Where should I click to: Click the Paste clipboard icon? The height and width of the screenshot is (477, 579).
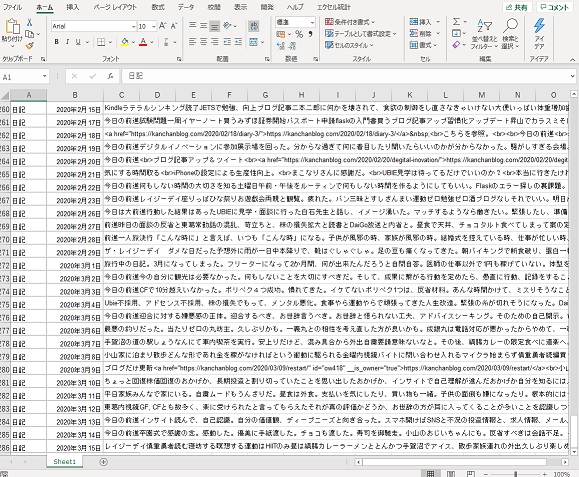(12, 26)
